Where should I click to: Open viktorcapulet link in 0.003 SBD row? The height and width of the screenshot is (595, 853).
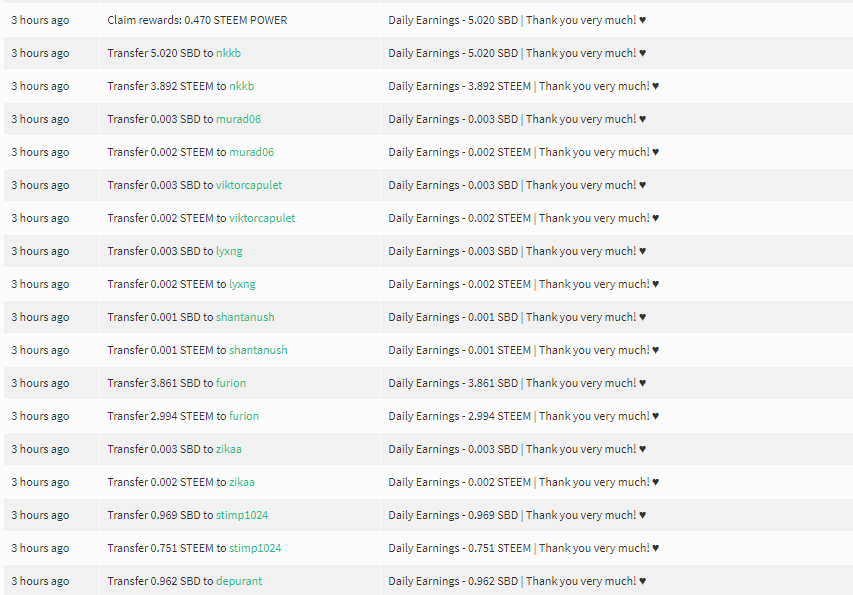tap(249, 185)
